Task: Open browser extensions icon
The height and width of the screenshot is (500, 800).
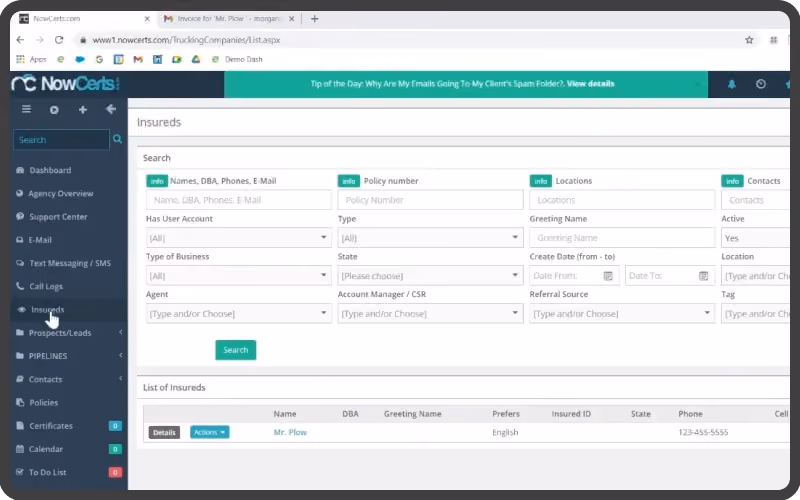Action: click(773, 40)
